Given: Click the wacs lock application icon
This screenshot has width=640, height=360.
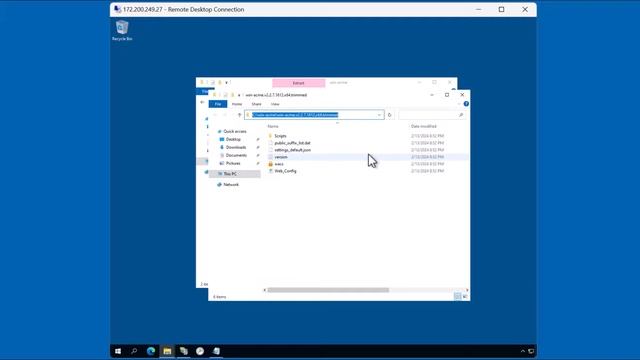Looking at the screenshot, I should [x=270, y=164].
